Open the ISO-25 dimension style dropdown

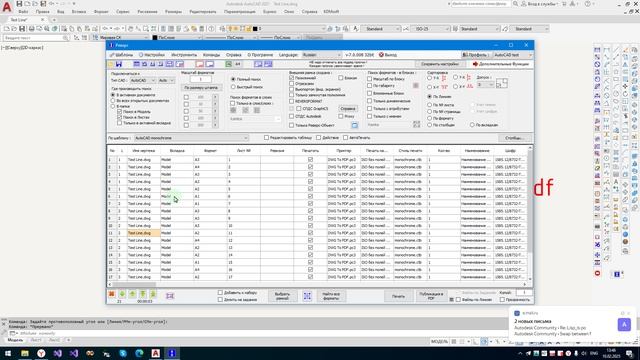point(429,29)
